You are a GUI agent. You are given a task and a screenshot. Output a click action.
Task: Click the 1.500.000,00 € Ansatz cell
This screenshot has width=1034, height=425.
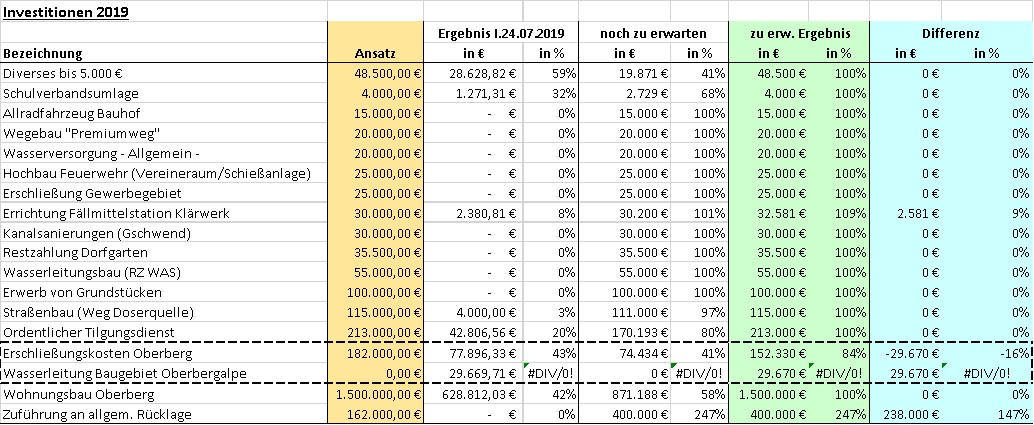coord(375,395)
